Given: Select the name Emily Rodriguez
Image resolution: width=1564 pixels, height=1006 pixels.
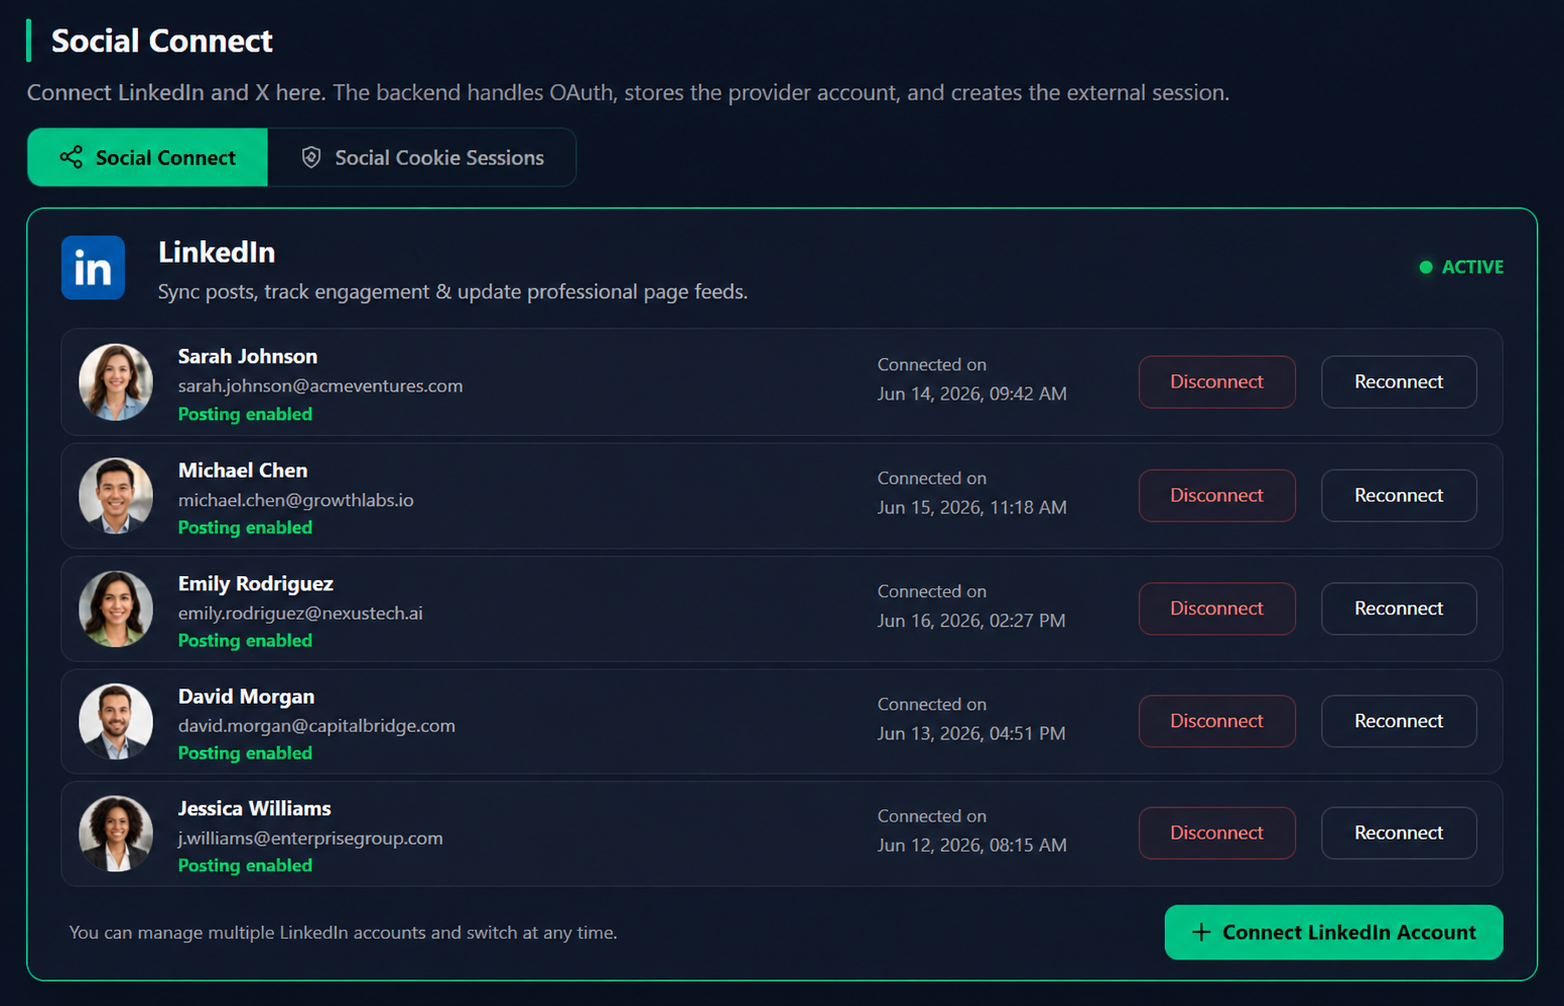Looking at the screenshot, I should (256, 583).
